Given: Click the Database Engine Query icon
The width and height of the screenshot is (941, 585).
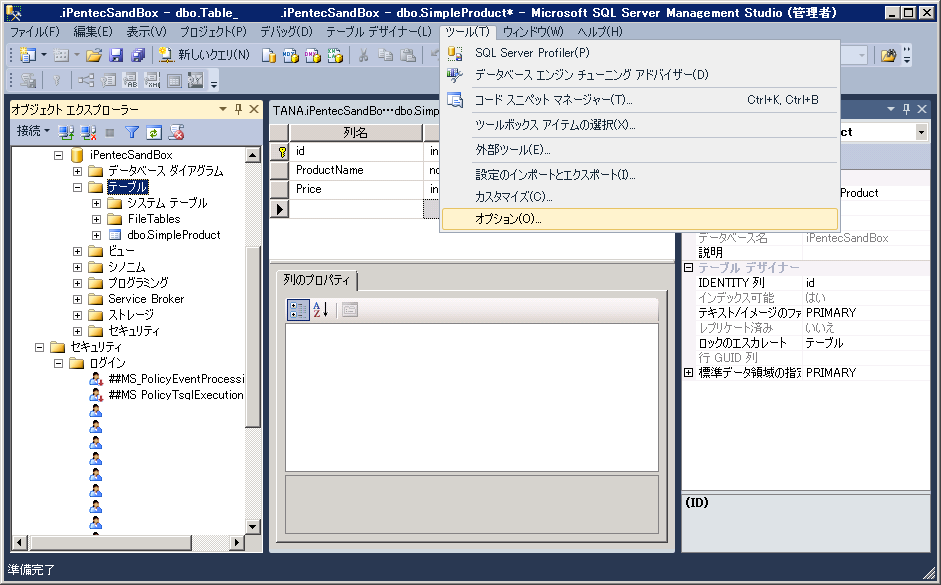Looking at the screenshot, I should click(269, 56).
